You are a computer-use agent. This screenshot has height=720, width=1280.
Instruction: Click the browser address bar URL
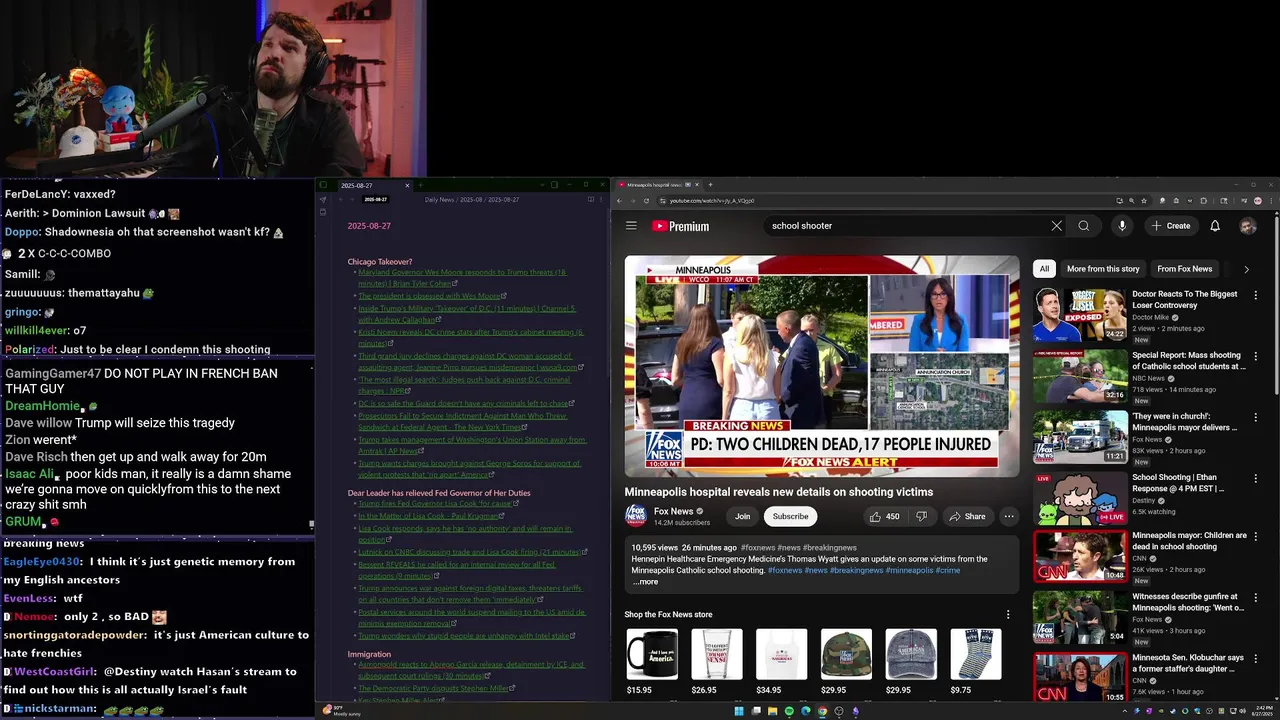click(712, 201)
